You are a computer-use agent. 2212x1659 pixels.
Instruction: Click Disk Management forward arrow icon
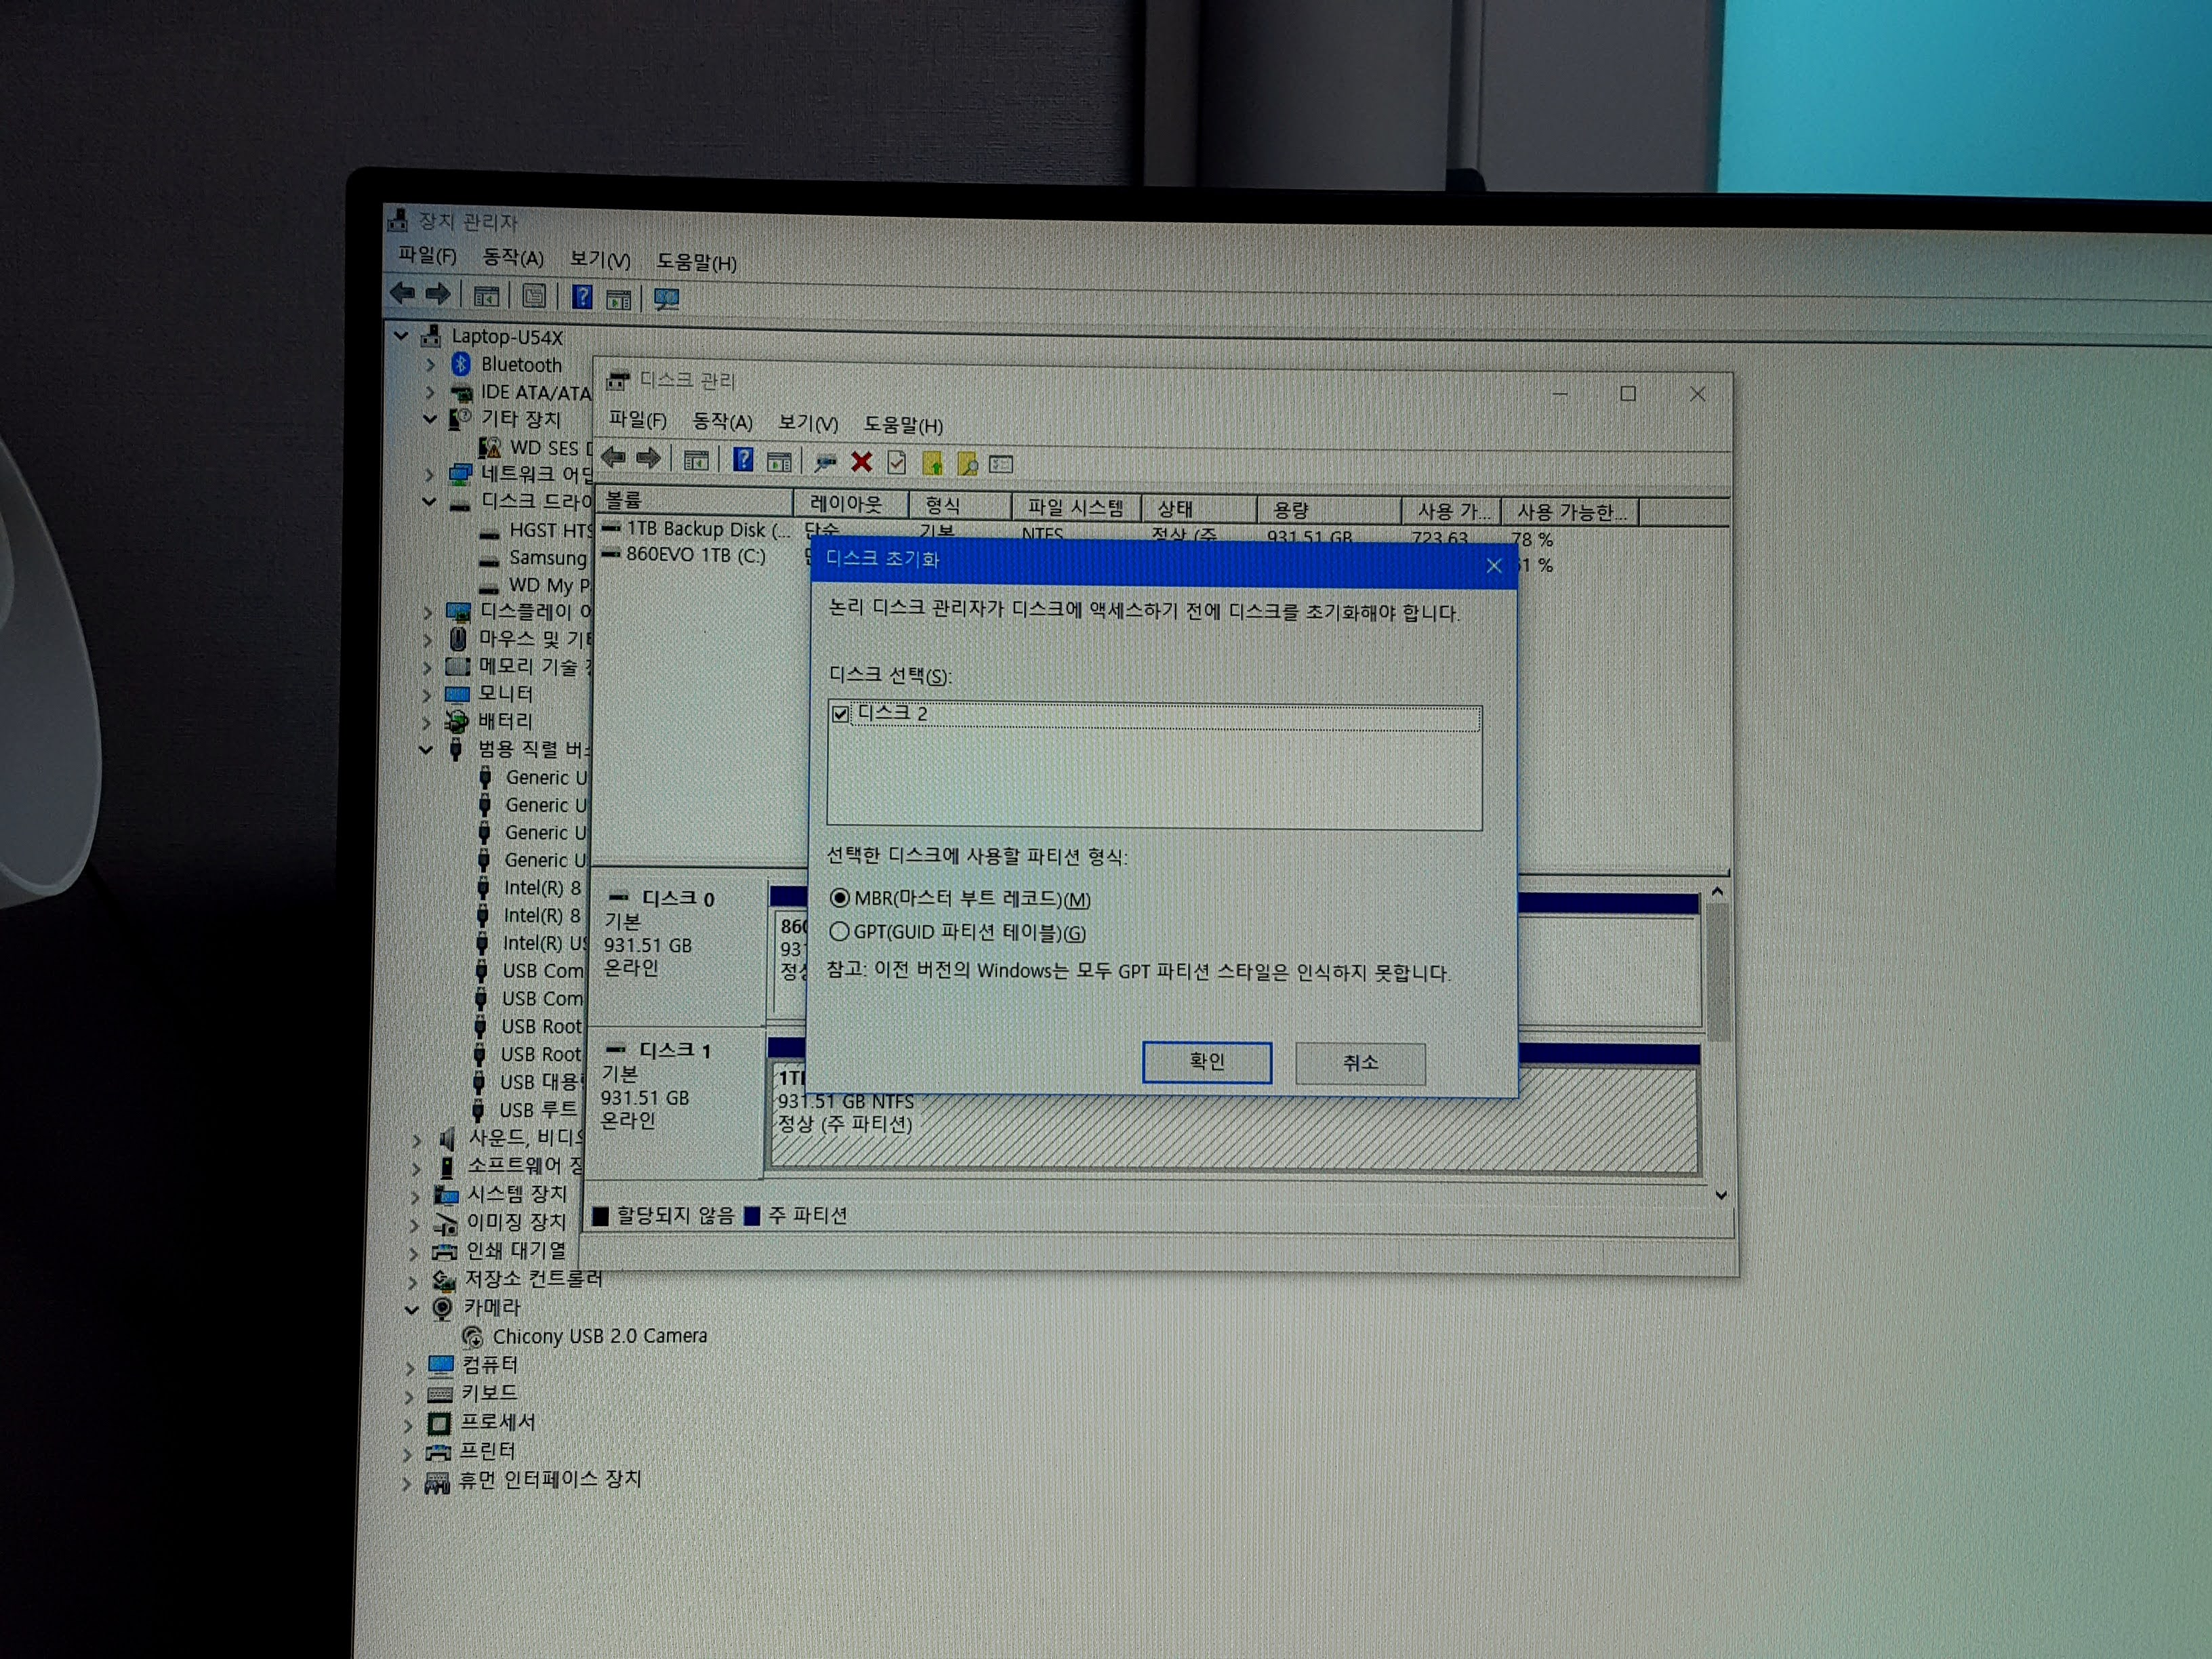[x=649, y=459]
